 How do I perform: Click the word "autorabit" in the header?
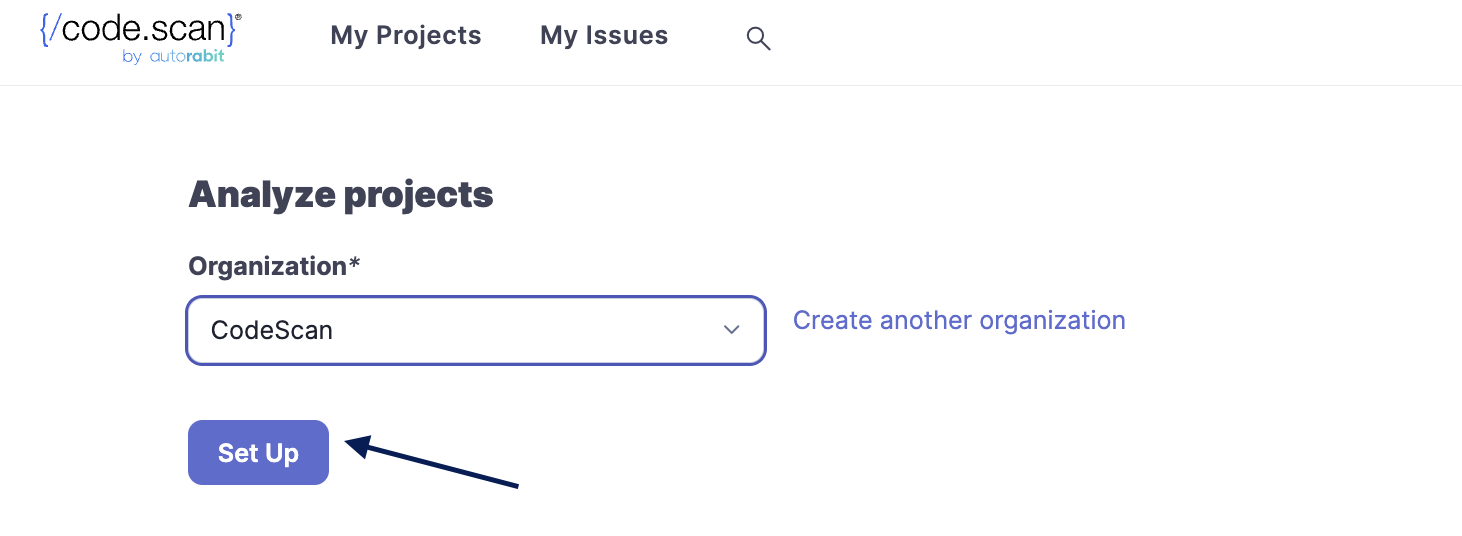(186, 57)
